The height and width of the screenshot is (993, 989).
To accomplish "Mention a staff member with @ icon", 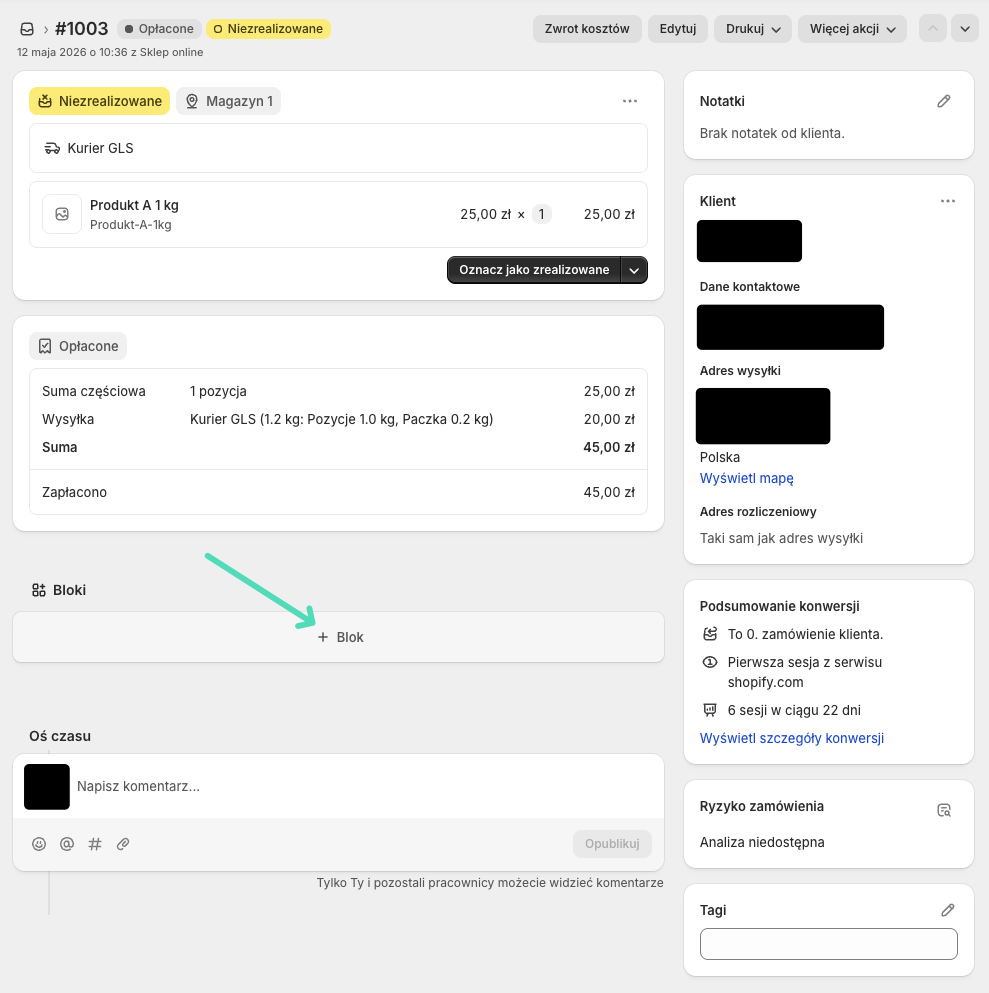I will point(66,844).
